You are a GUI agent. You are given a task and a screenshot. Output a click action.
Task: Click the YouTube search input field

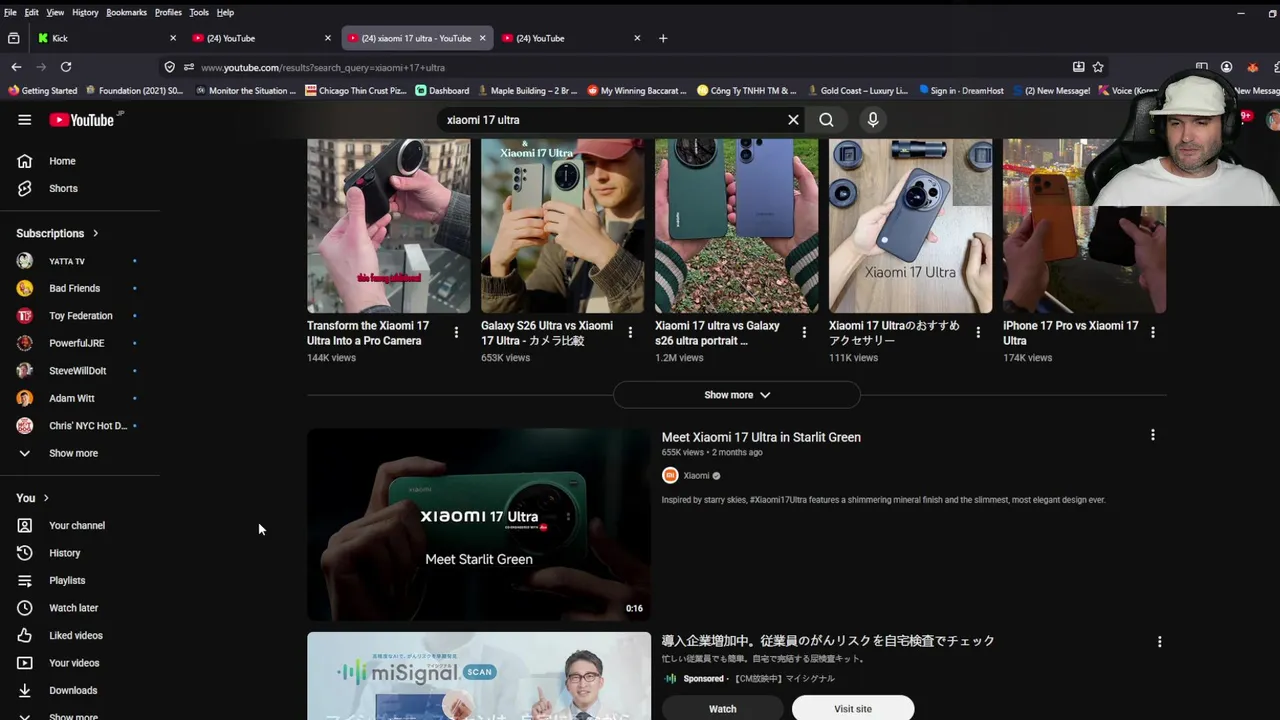point(610,120)
